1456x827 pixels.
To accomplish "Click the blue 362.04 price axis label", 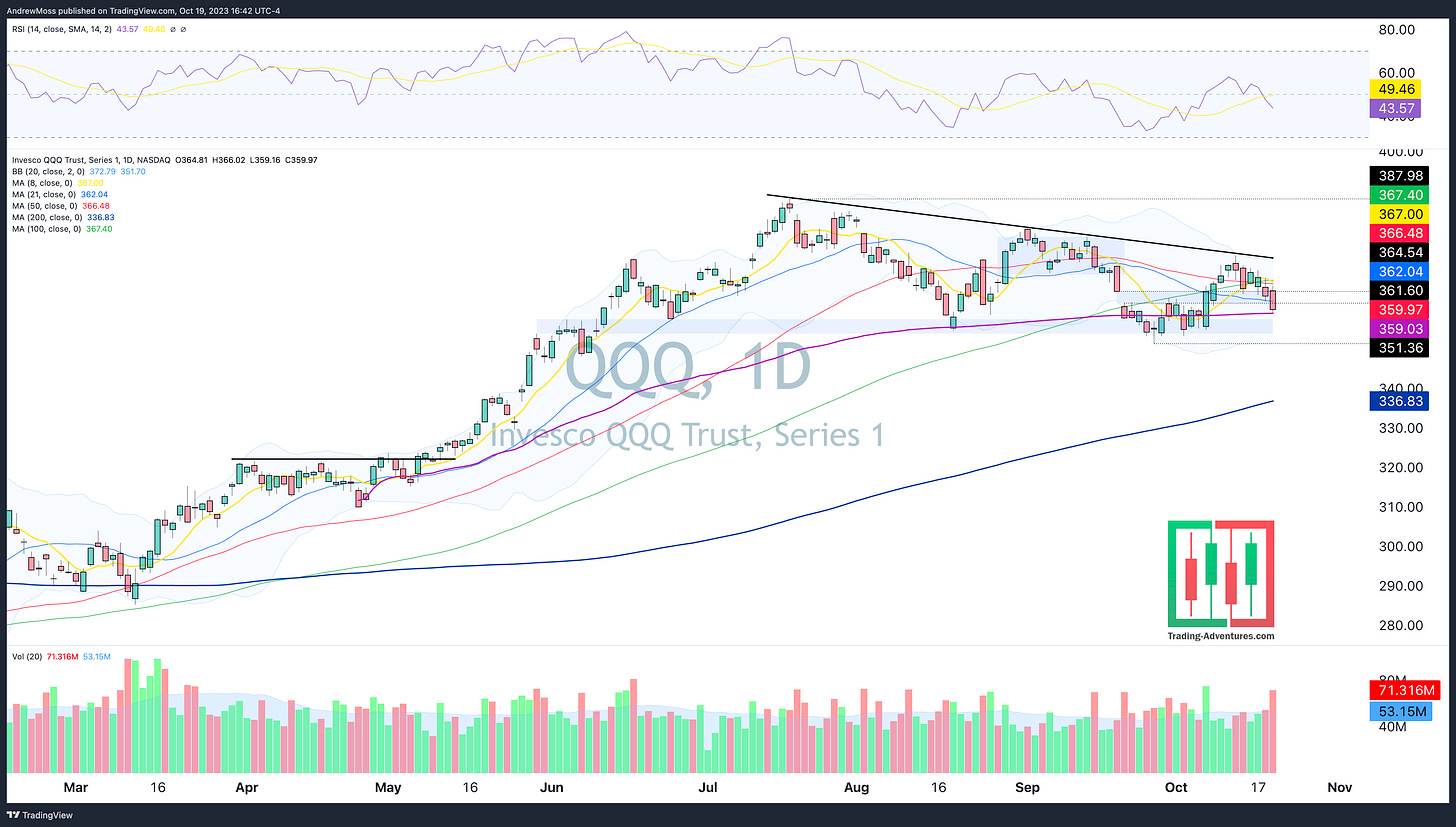I will 1397,271.
